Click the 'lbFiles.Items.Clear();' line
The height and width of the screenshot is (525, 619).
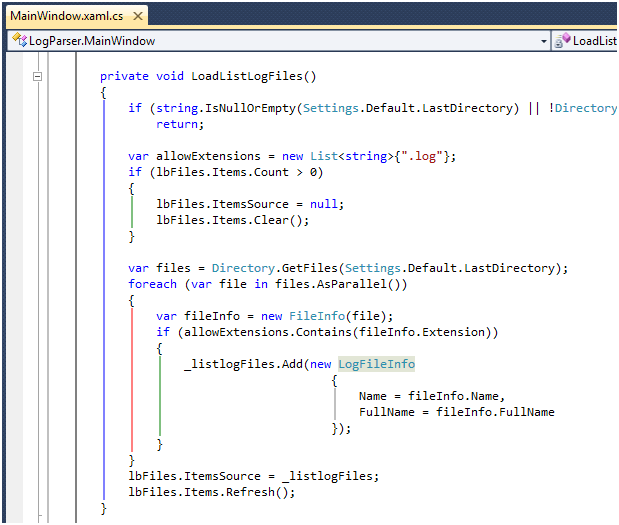click(x=233, y=220)
